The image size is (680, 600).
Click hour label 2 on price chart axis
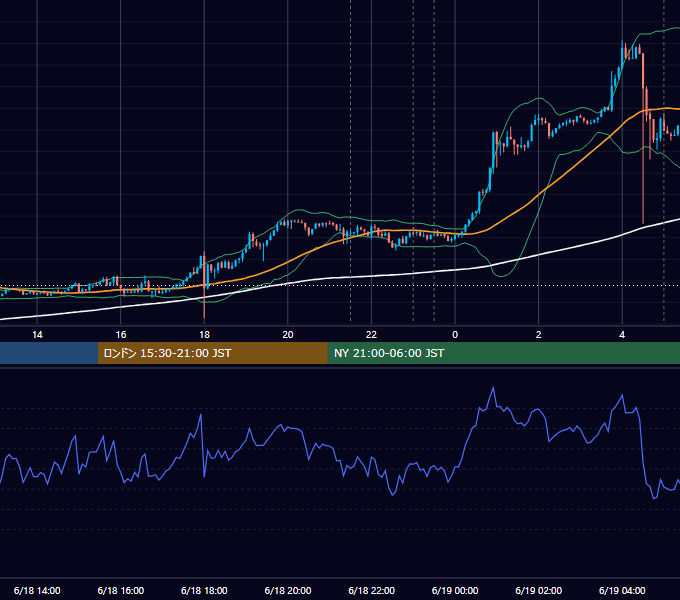click(539, 335)
